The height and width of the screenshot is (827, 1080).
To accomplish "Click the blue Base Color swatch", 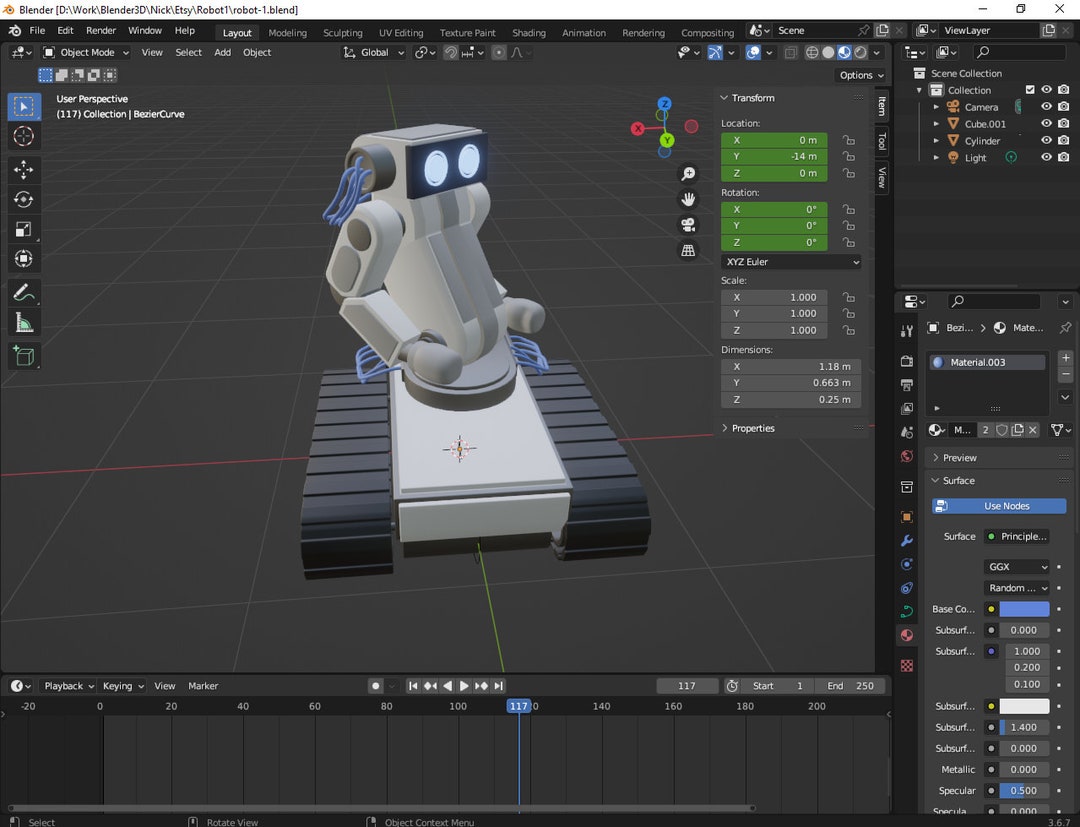I will (1024, 609).
